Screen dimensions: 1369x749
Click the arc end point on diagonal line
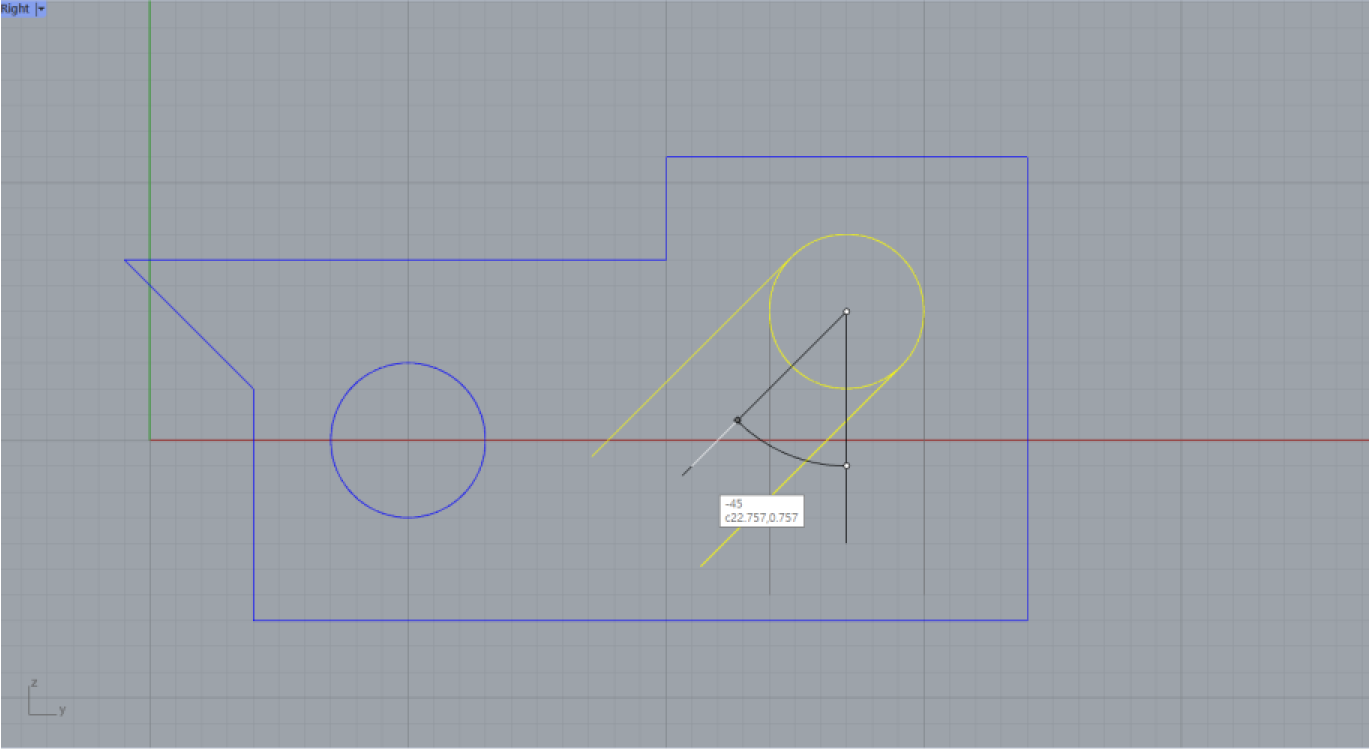pos(738,420)
